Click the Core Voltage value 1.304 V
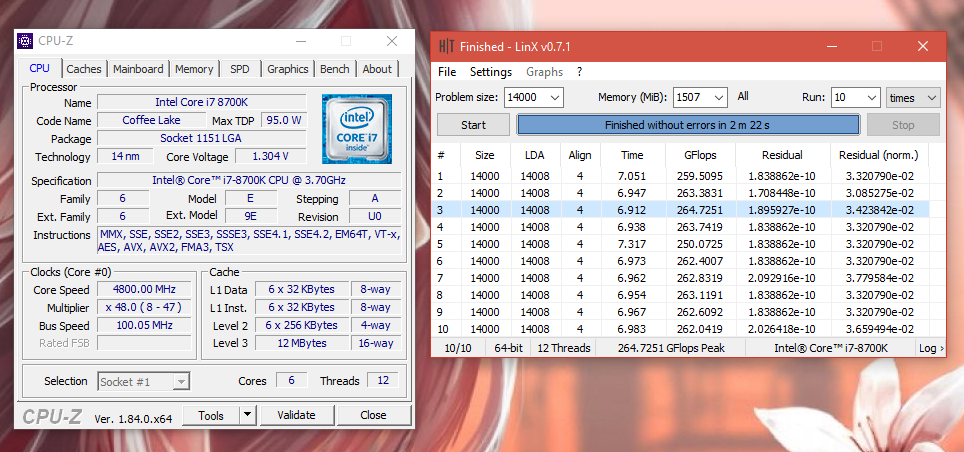 270,156
